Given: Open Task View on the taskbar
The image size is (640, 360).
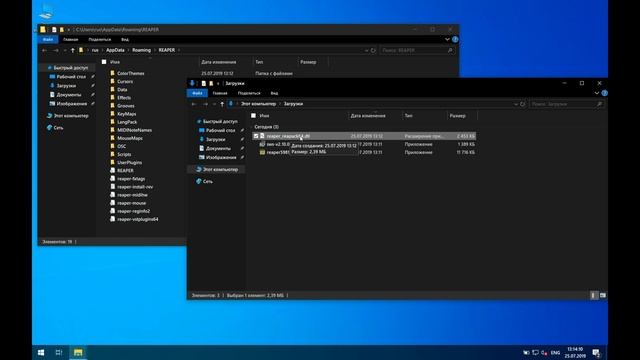Looking at the screenshot, I should coord(59,353).
